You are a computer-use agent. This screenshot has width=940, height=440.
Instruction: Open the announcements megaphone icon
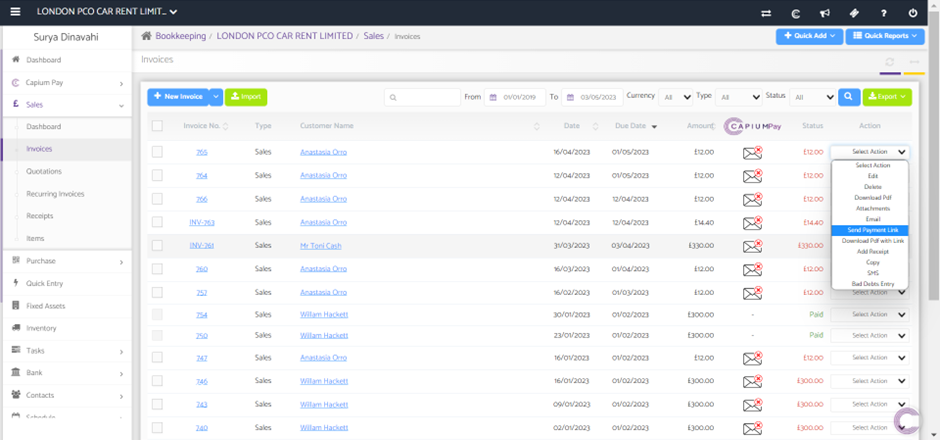[x=825, y=13]
